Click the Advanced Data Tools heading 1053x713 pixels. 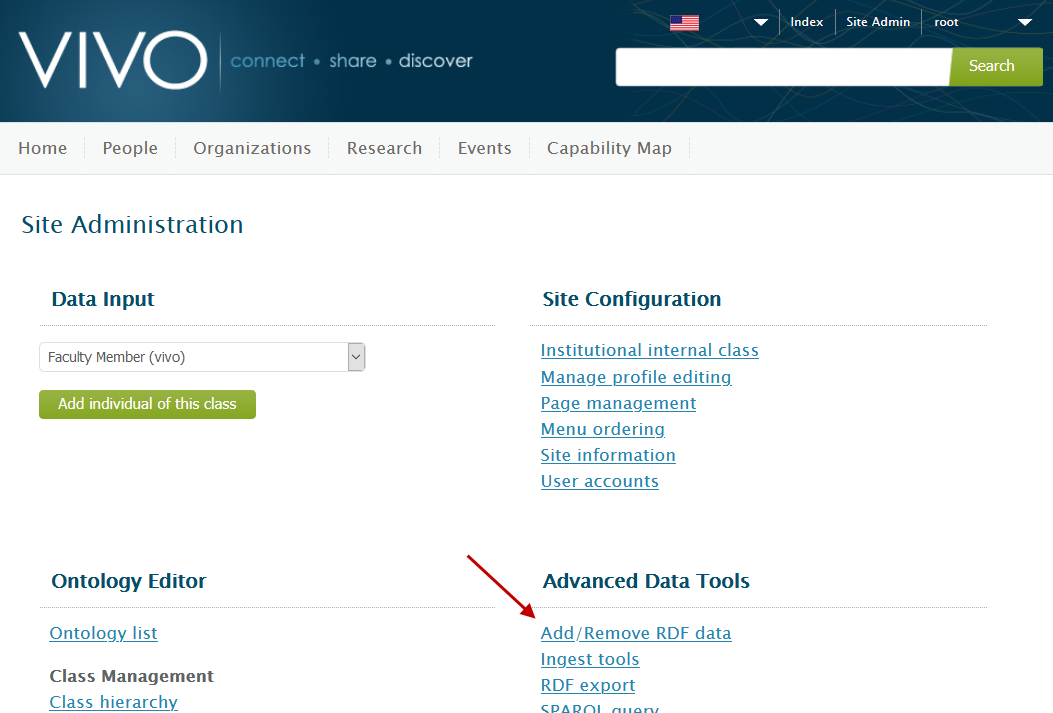(646, 581)
